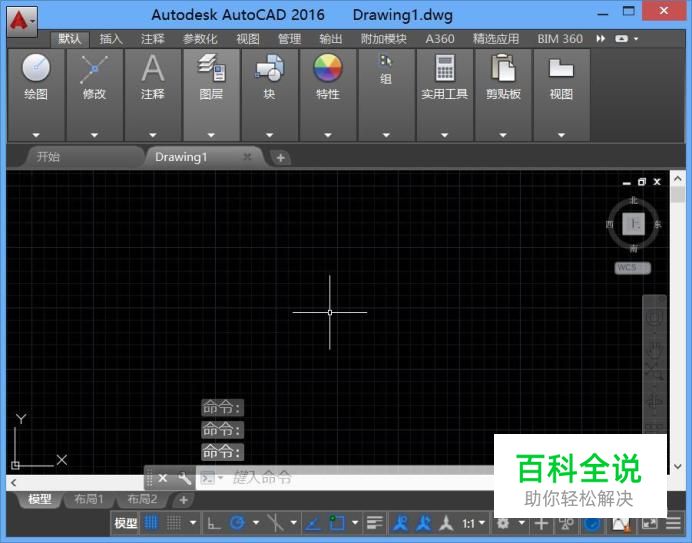692x543 pixels.
Task: Open the 特性 (Properties) color wheel panel
Action: tap(328, 95)
